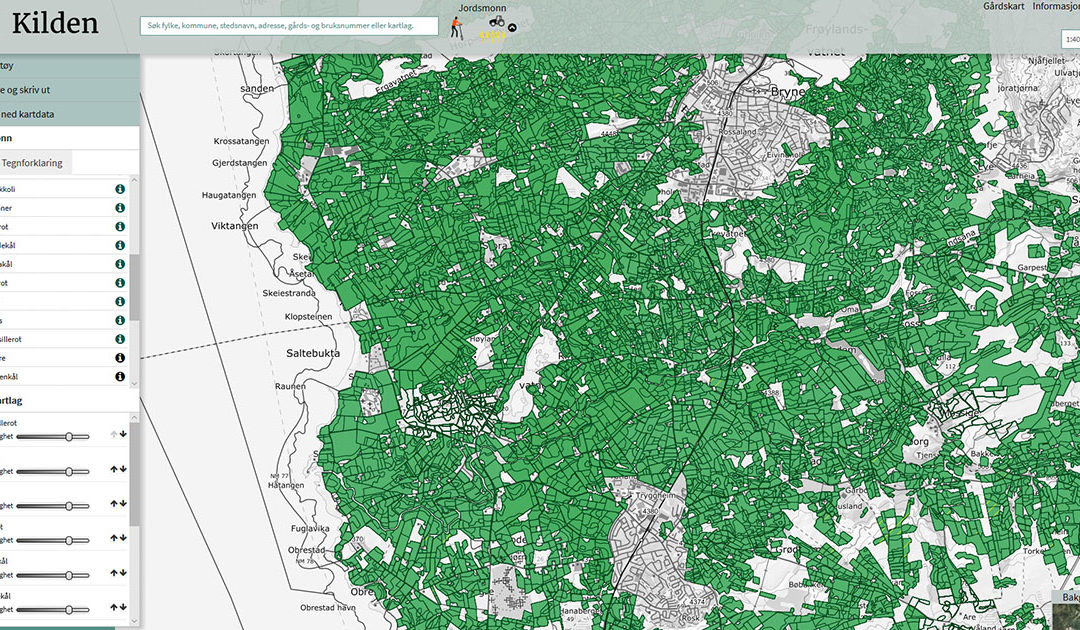
Task: Open the Informasjon link in the header
Action: tap(1055, 6)
